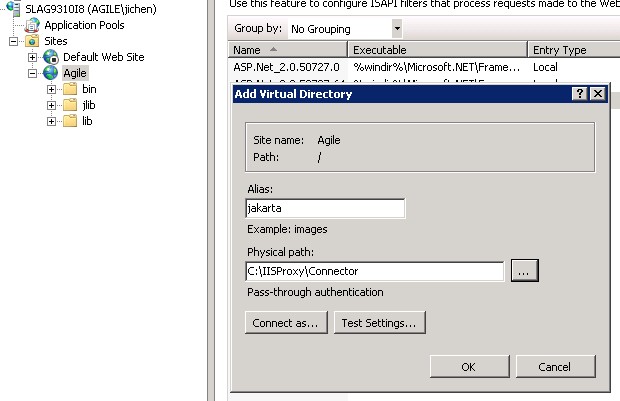Confirm the dialog with OK
This screenshot has width=620, height=401.
(x=468, y=367)
